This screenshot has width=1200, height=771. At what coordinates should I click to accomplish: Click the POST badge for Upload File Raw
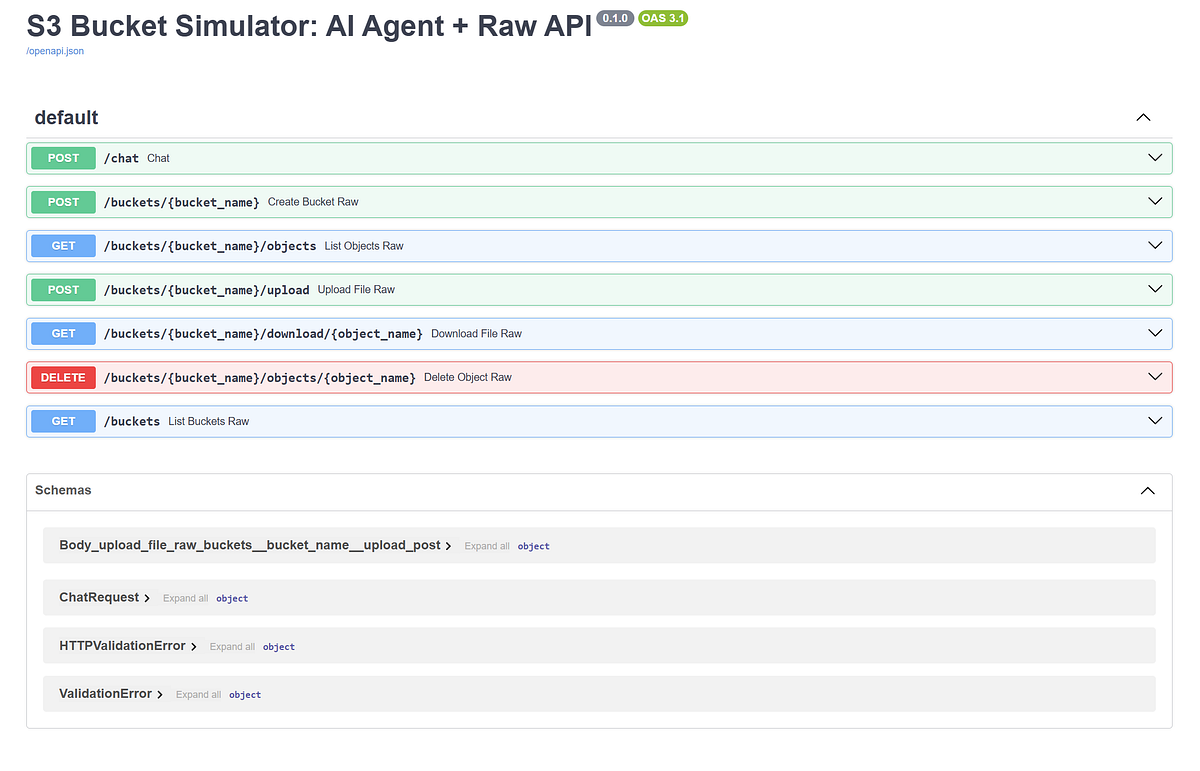pyautogui.click(x=62, y=289)
